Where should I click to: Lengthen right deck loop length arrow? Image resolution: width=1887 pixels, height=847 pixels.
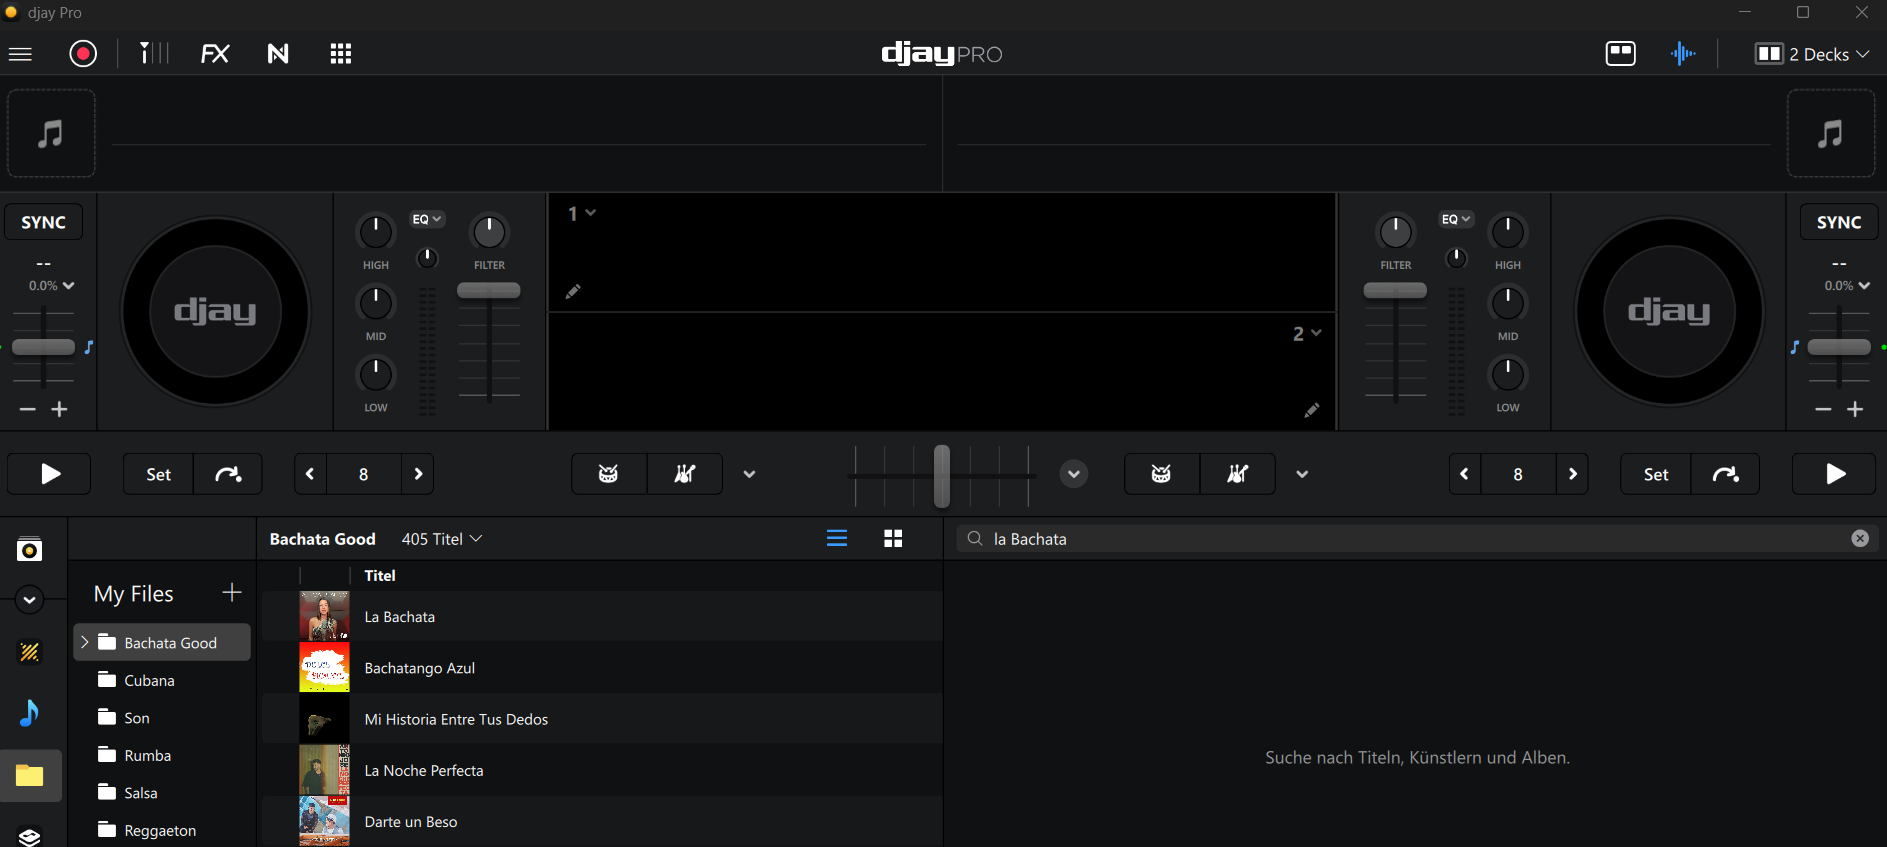click(x=1573, y=474)
